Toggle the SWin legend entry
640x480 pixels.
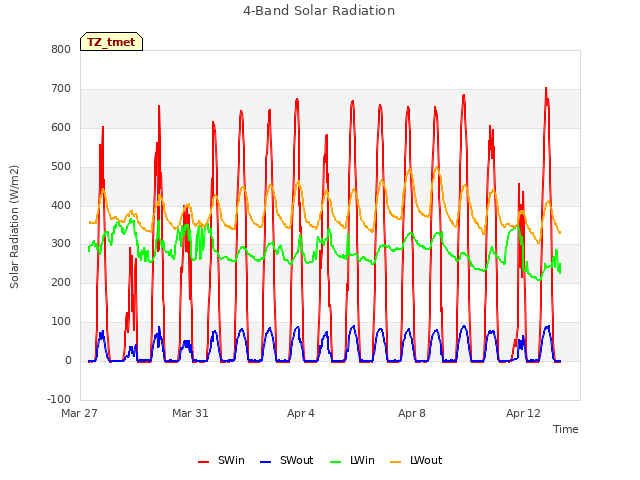click(221, 460)
